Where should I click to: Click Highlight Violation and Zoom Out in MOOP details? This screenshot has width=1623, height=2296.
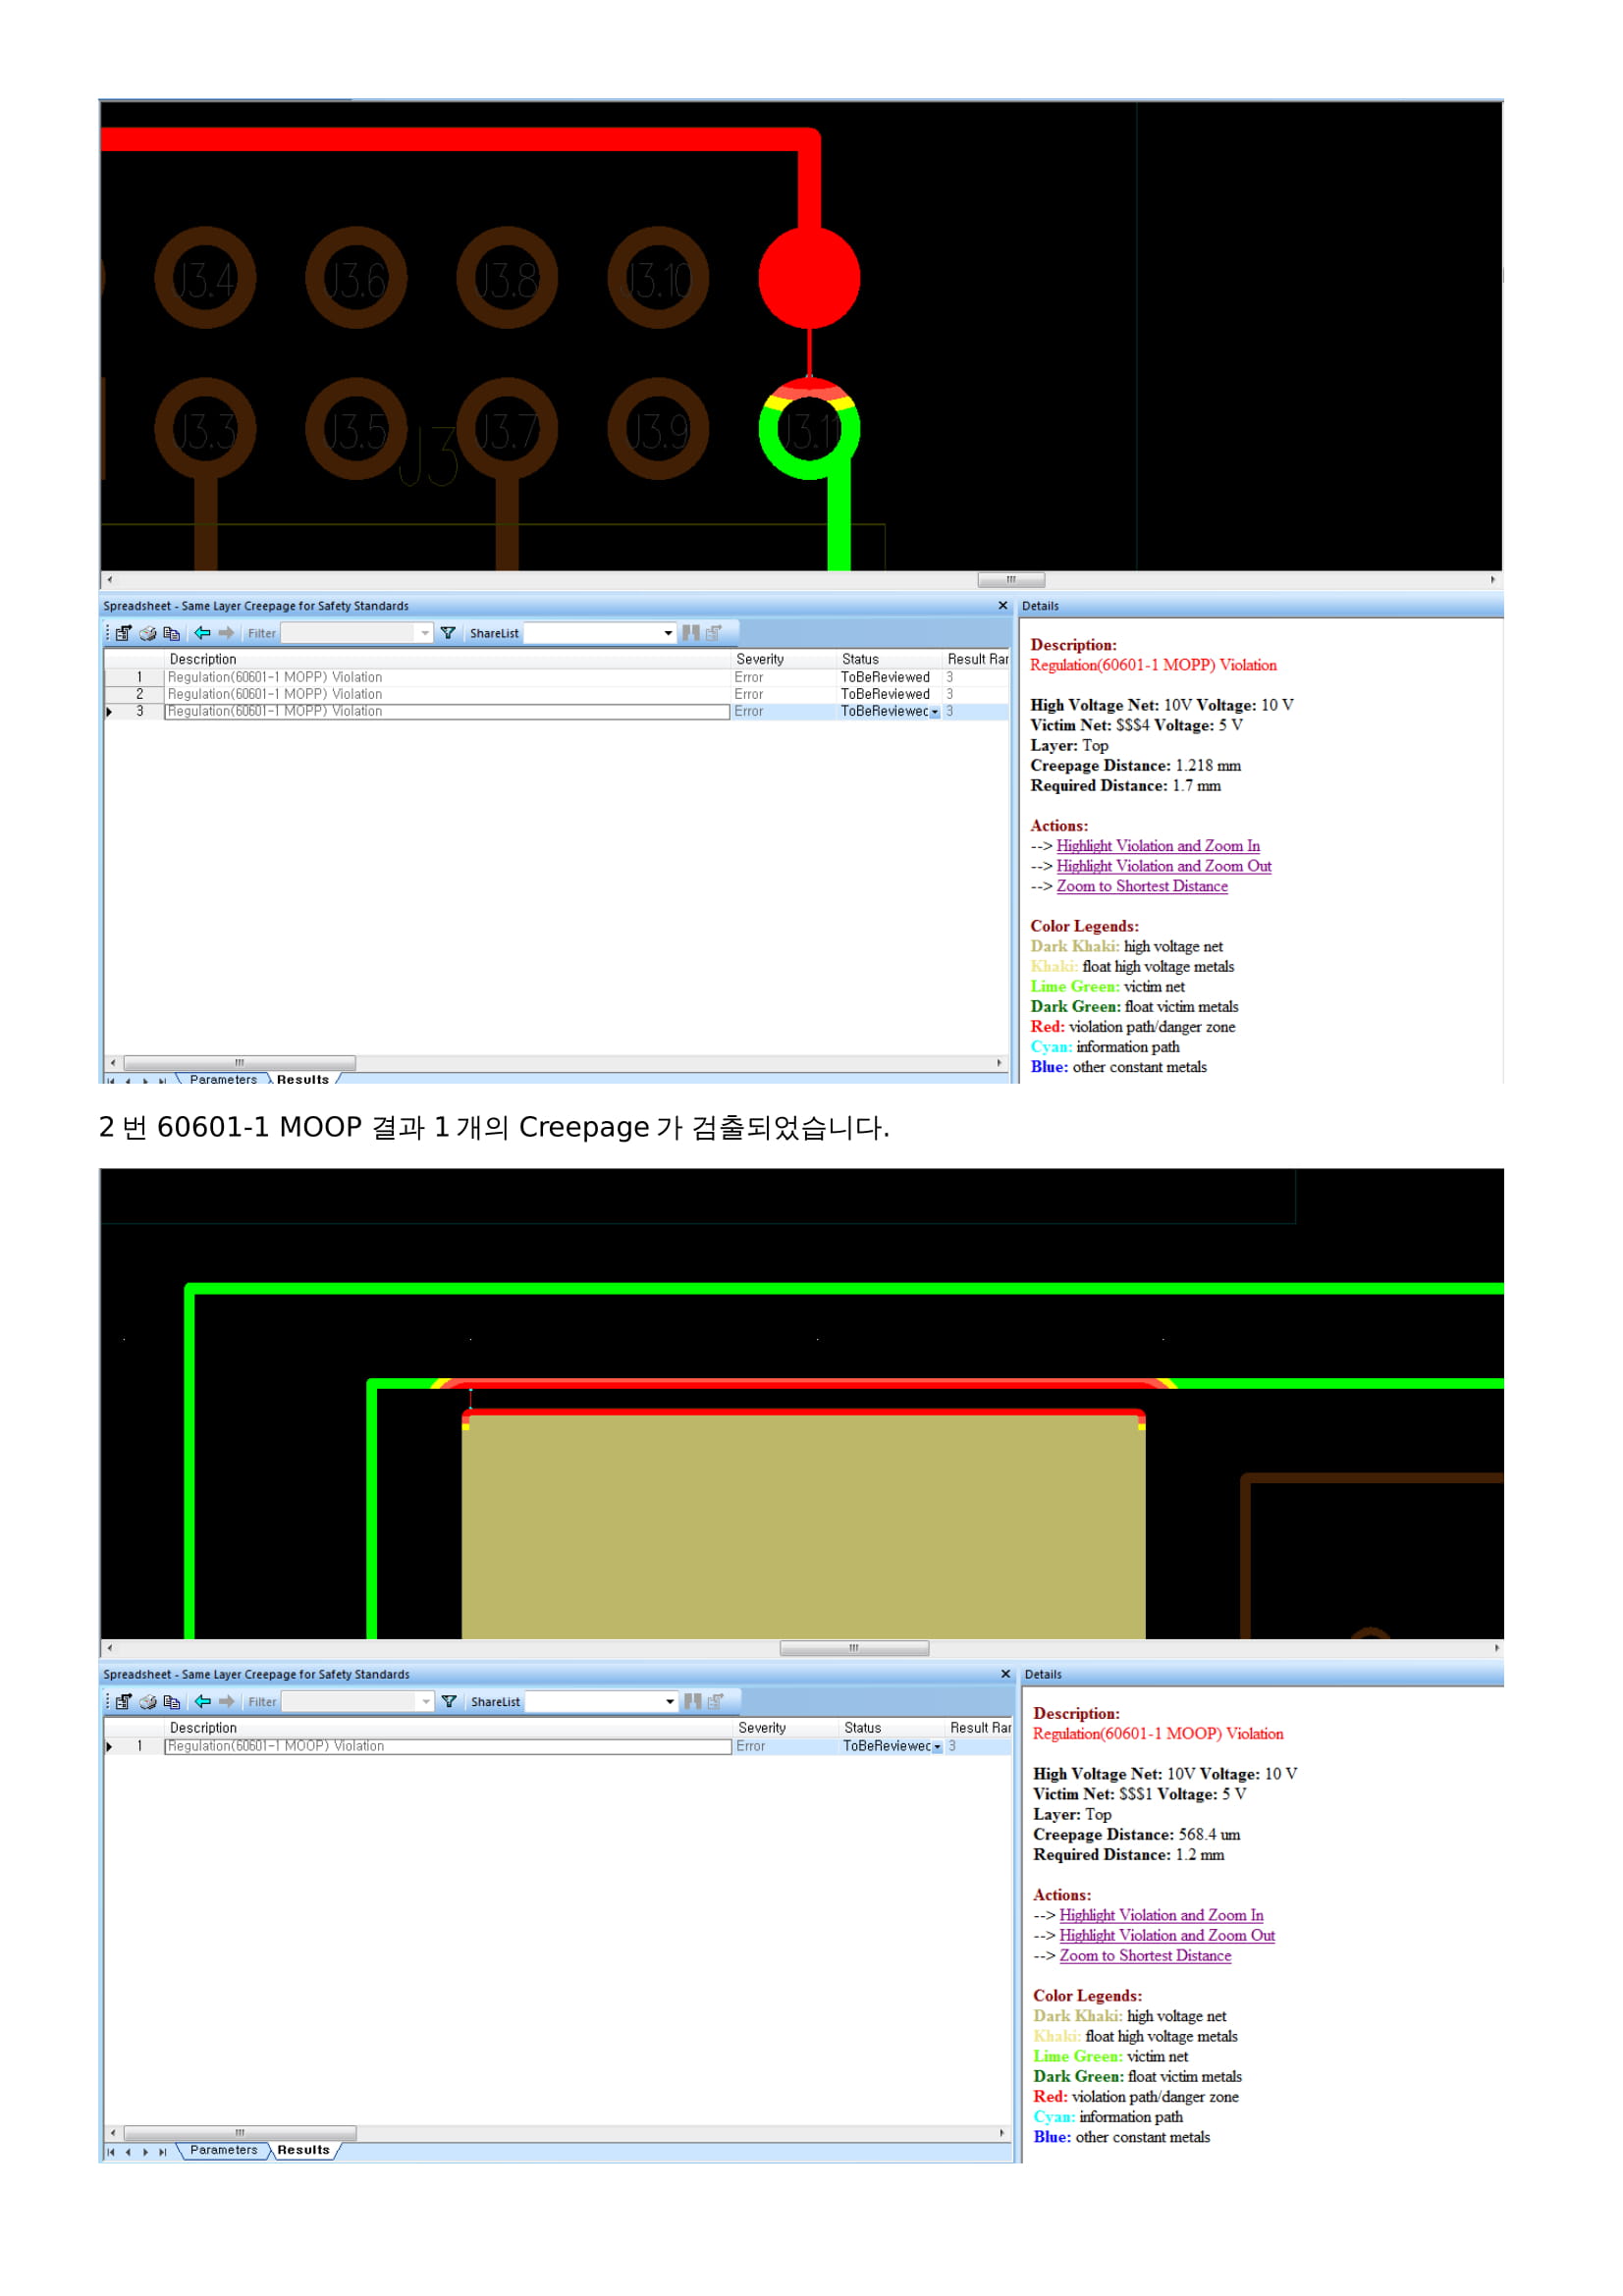point(1167,1936)
